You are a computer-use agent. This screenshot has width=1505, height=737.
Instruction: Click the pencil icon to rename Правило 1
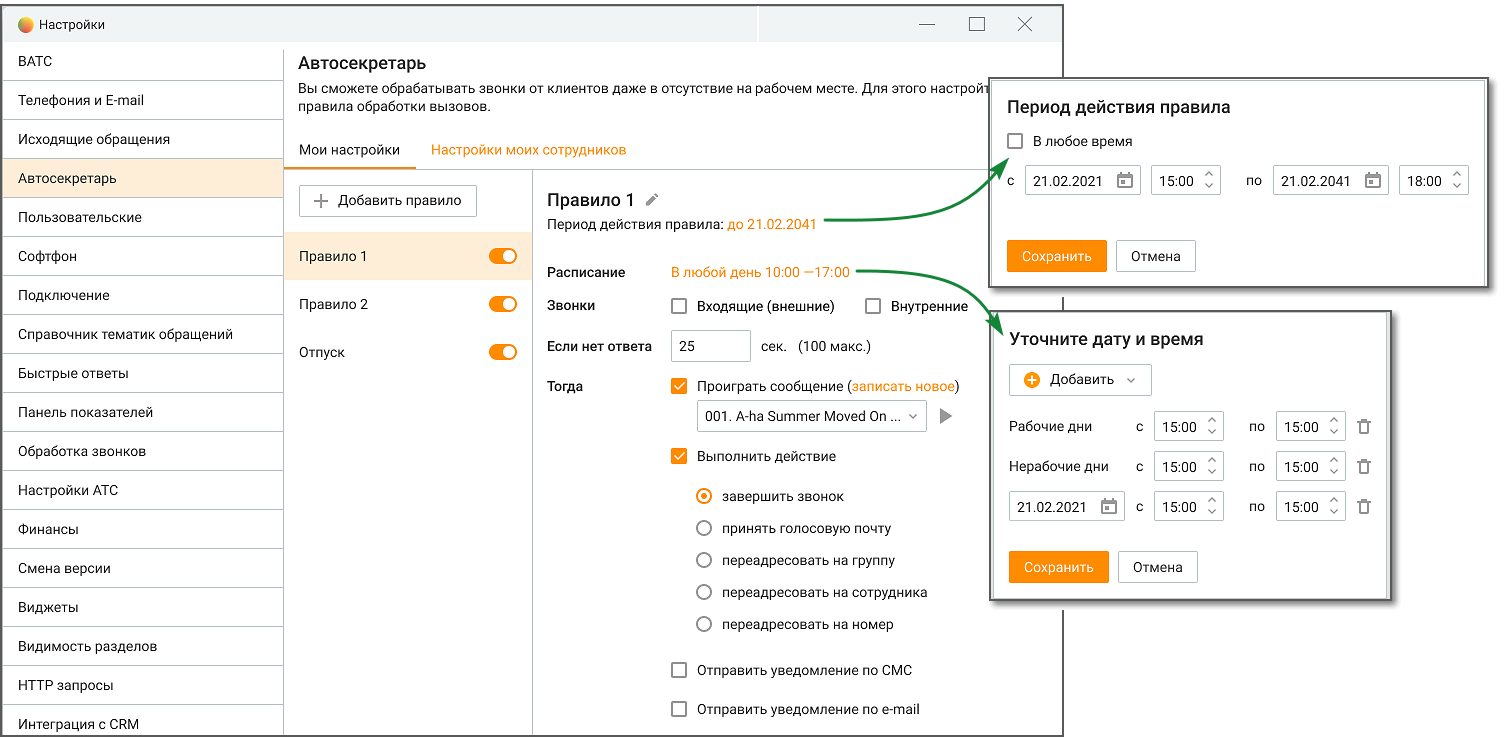(653, 200)
